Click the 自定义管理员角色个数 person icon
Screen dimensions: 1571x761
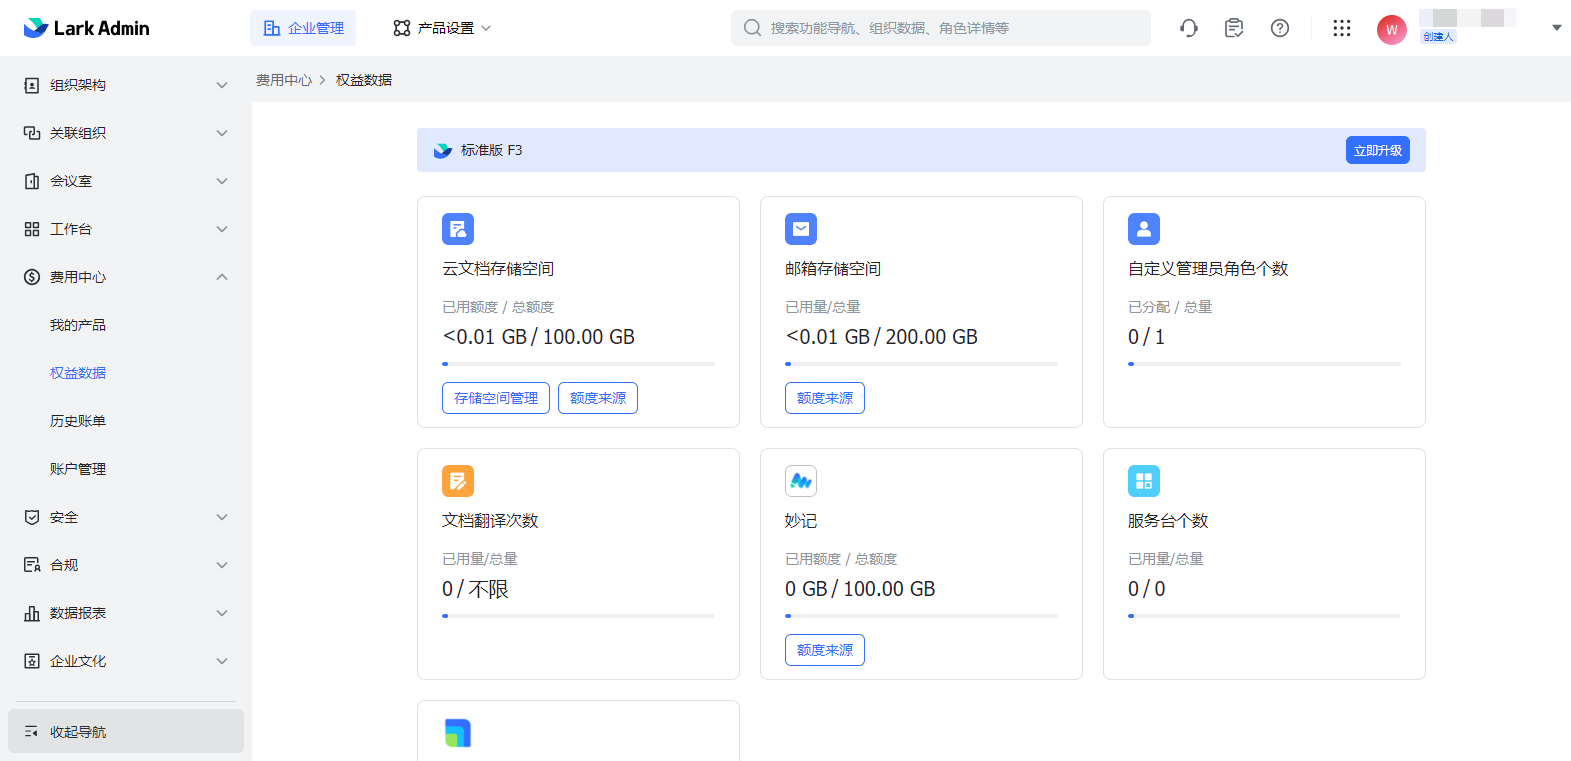[1144, 229]
